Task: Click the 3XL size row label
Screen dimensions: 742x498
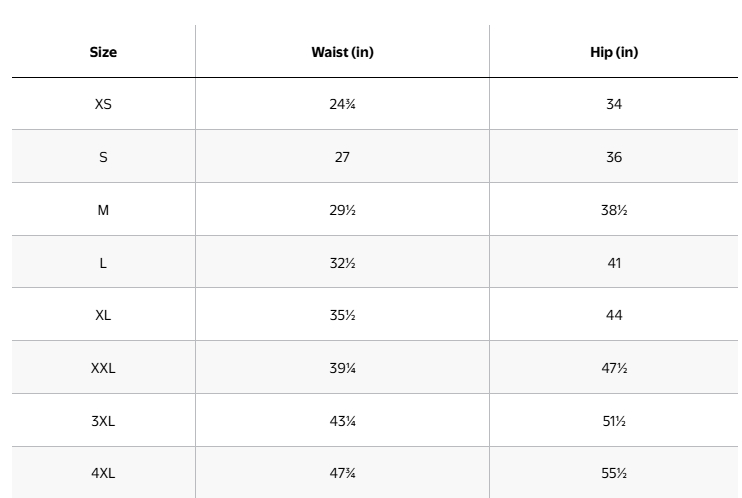Action: click(103, 421)
